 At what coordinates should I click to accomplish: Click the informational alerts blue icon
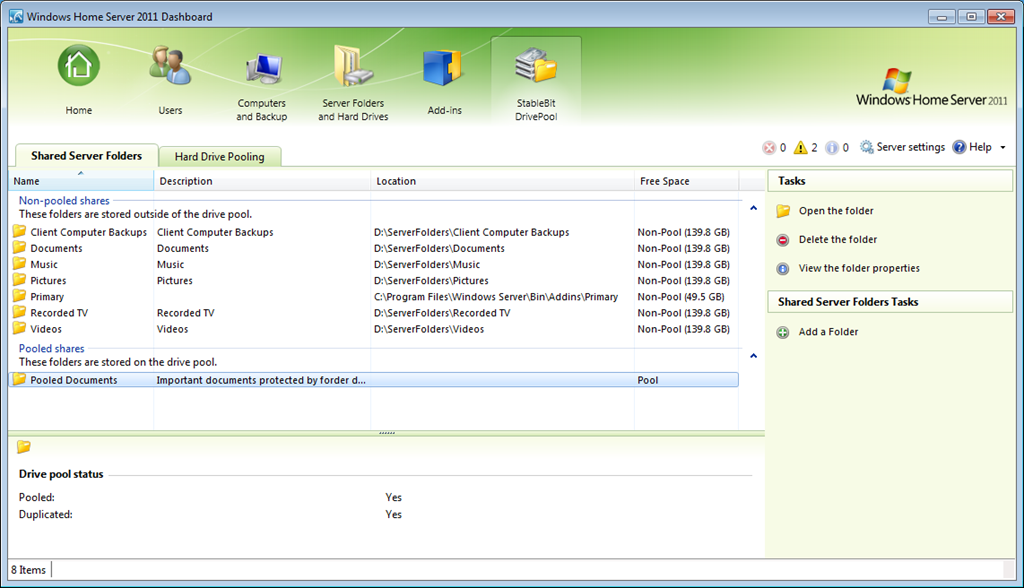831,148
